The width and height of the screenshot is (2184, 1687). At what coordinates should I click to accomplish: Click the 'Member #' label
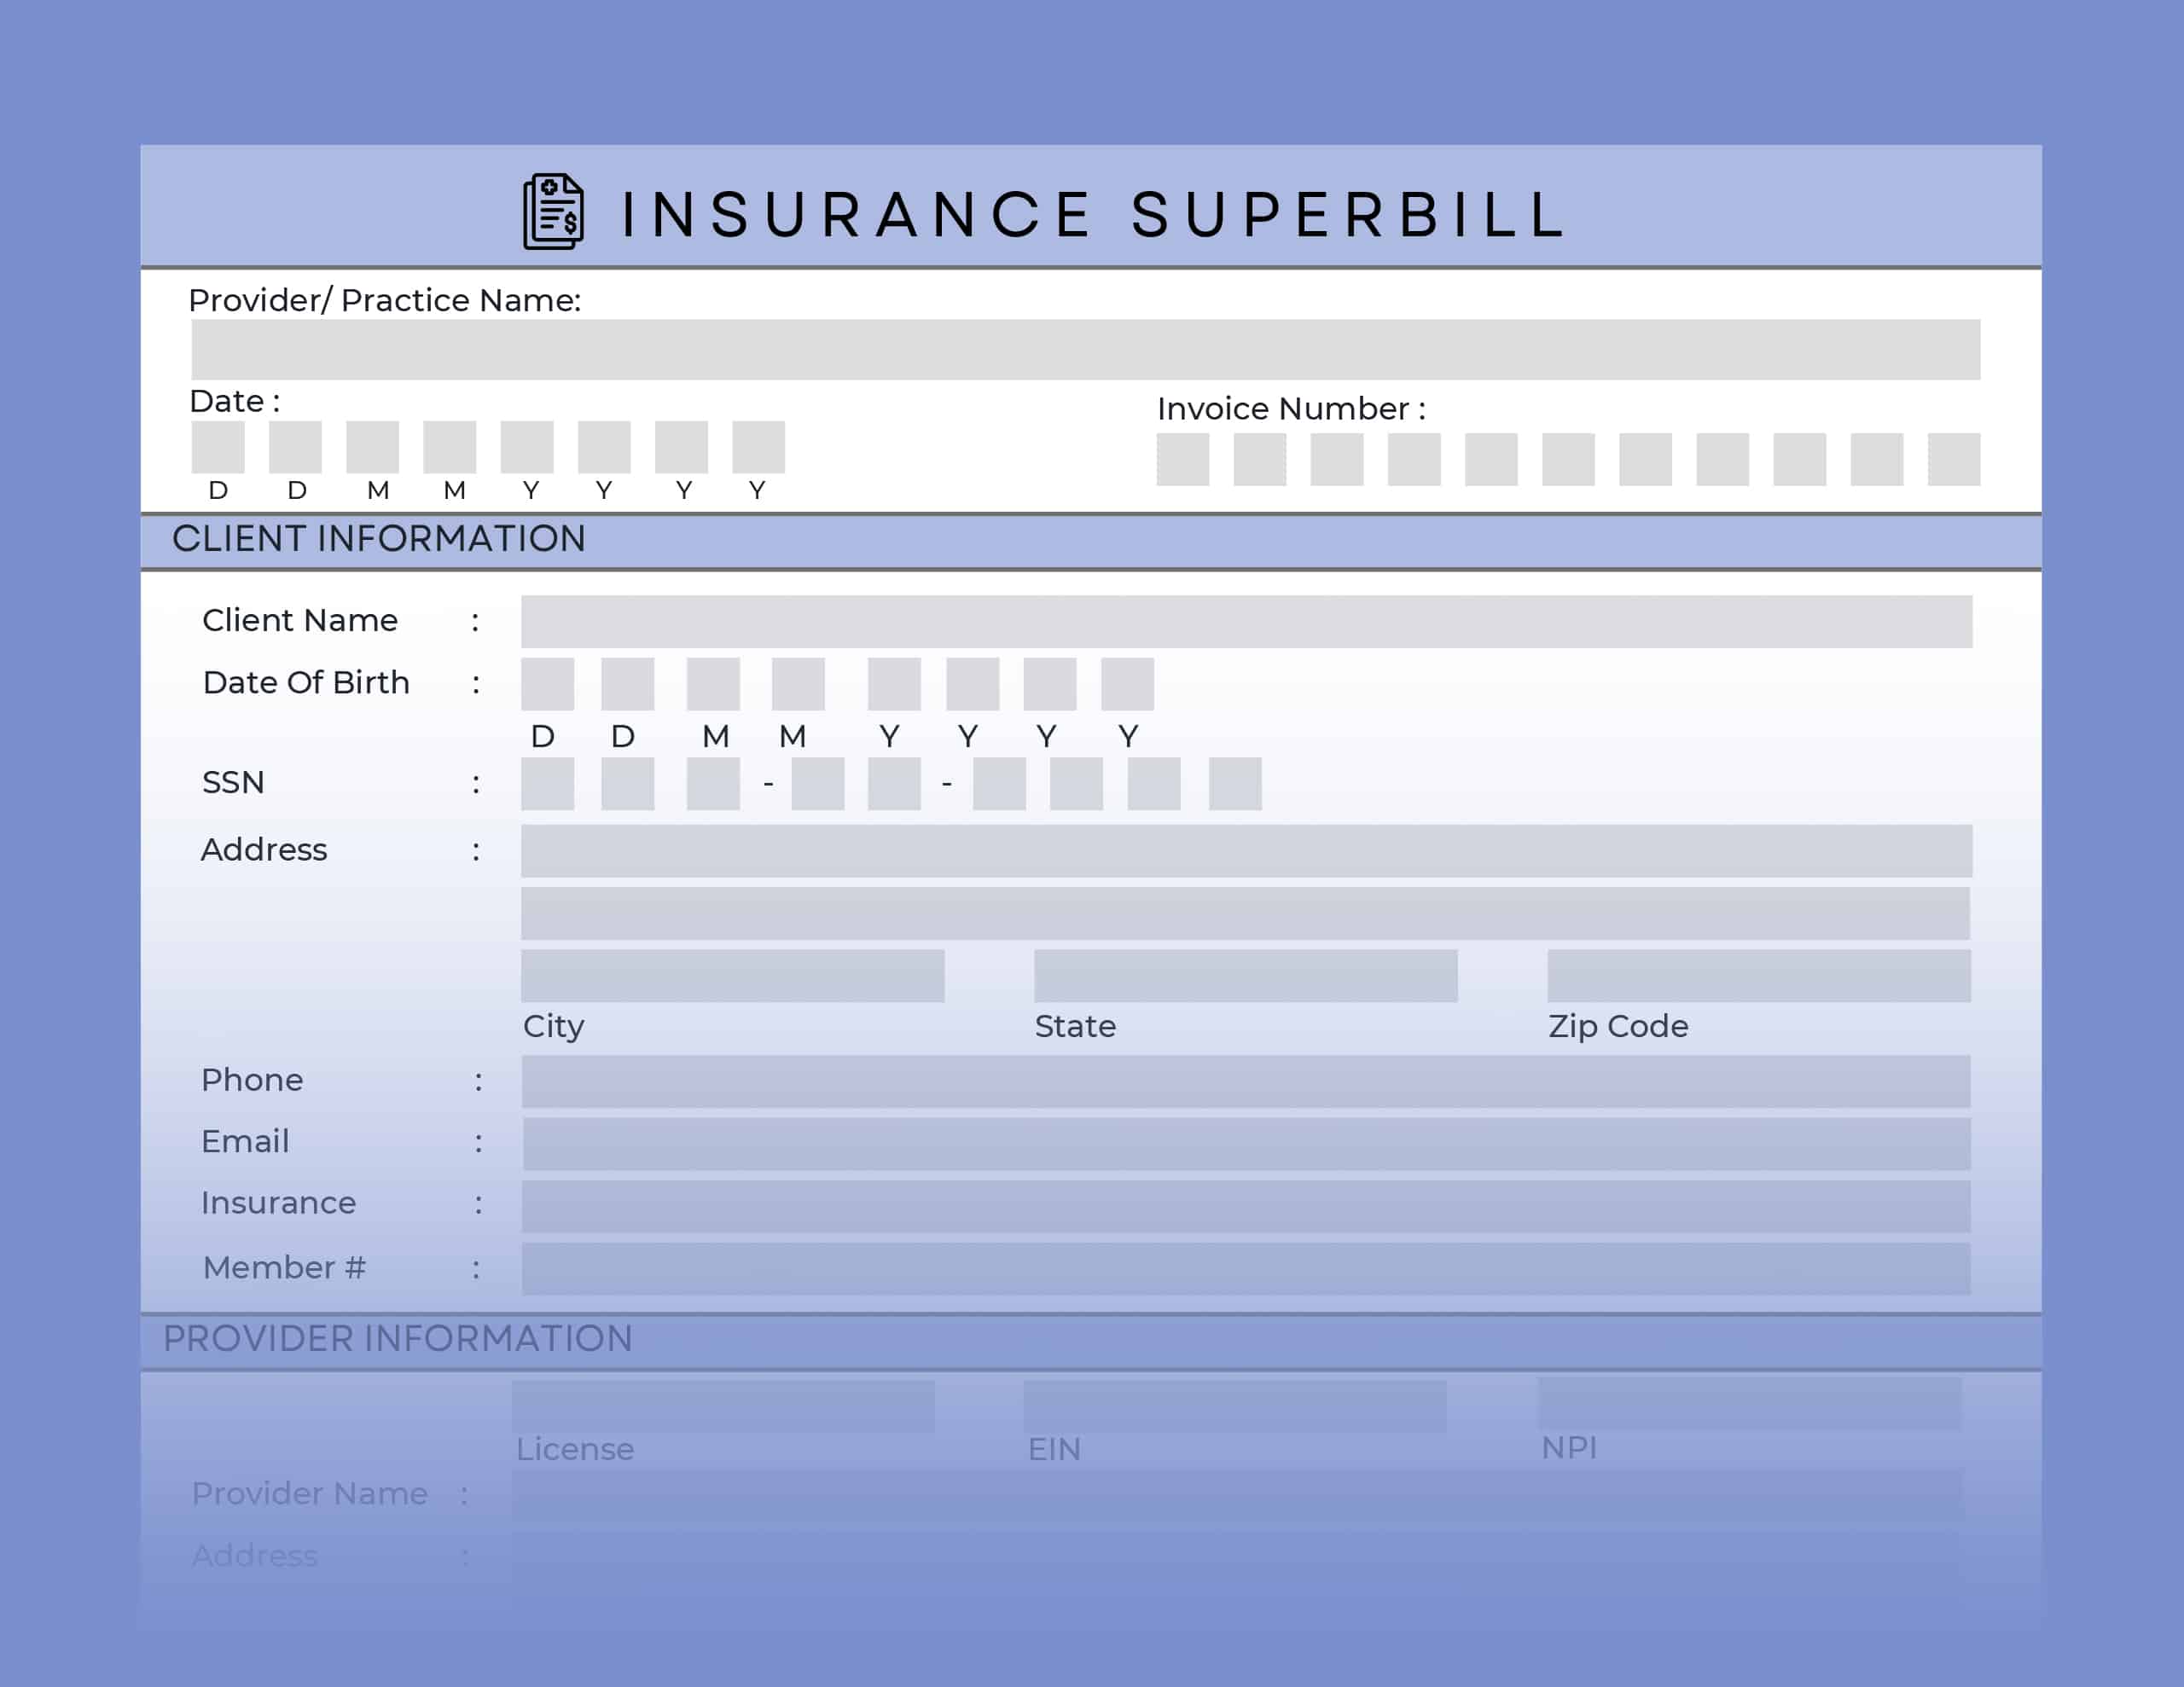pos(284,1267)
